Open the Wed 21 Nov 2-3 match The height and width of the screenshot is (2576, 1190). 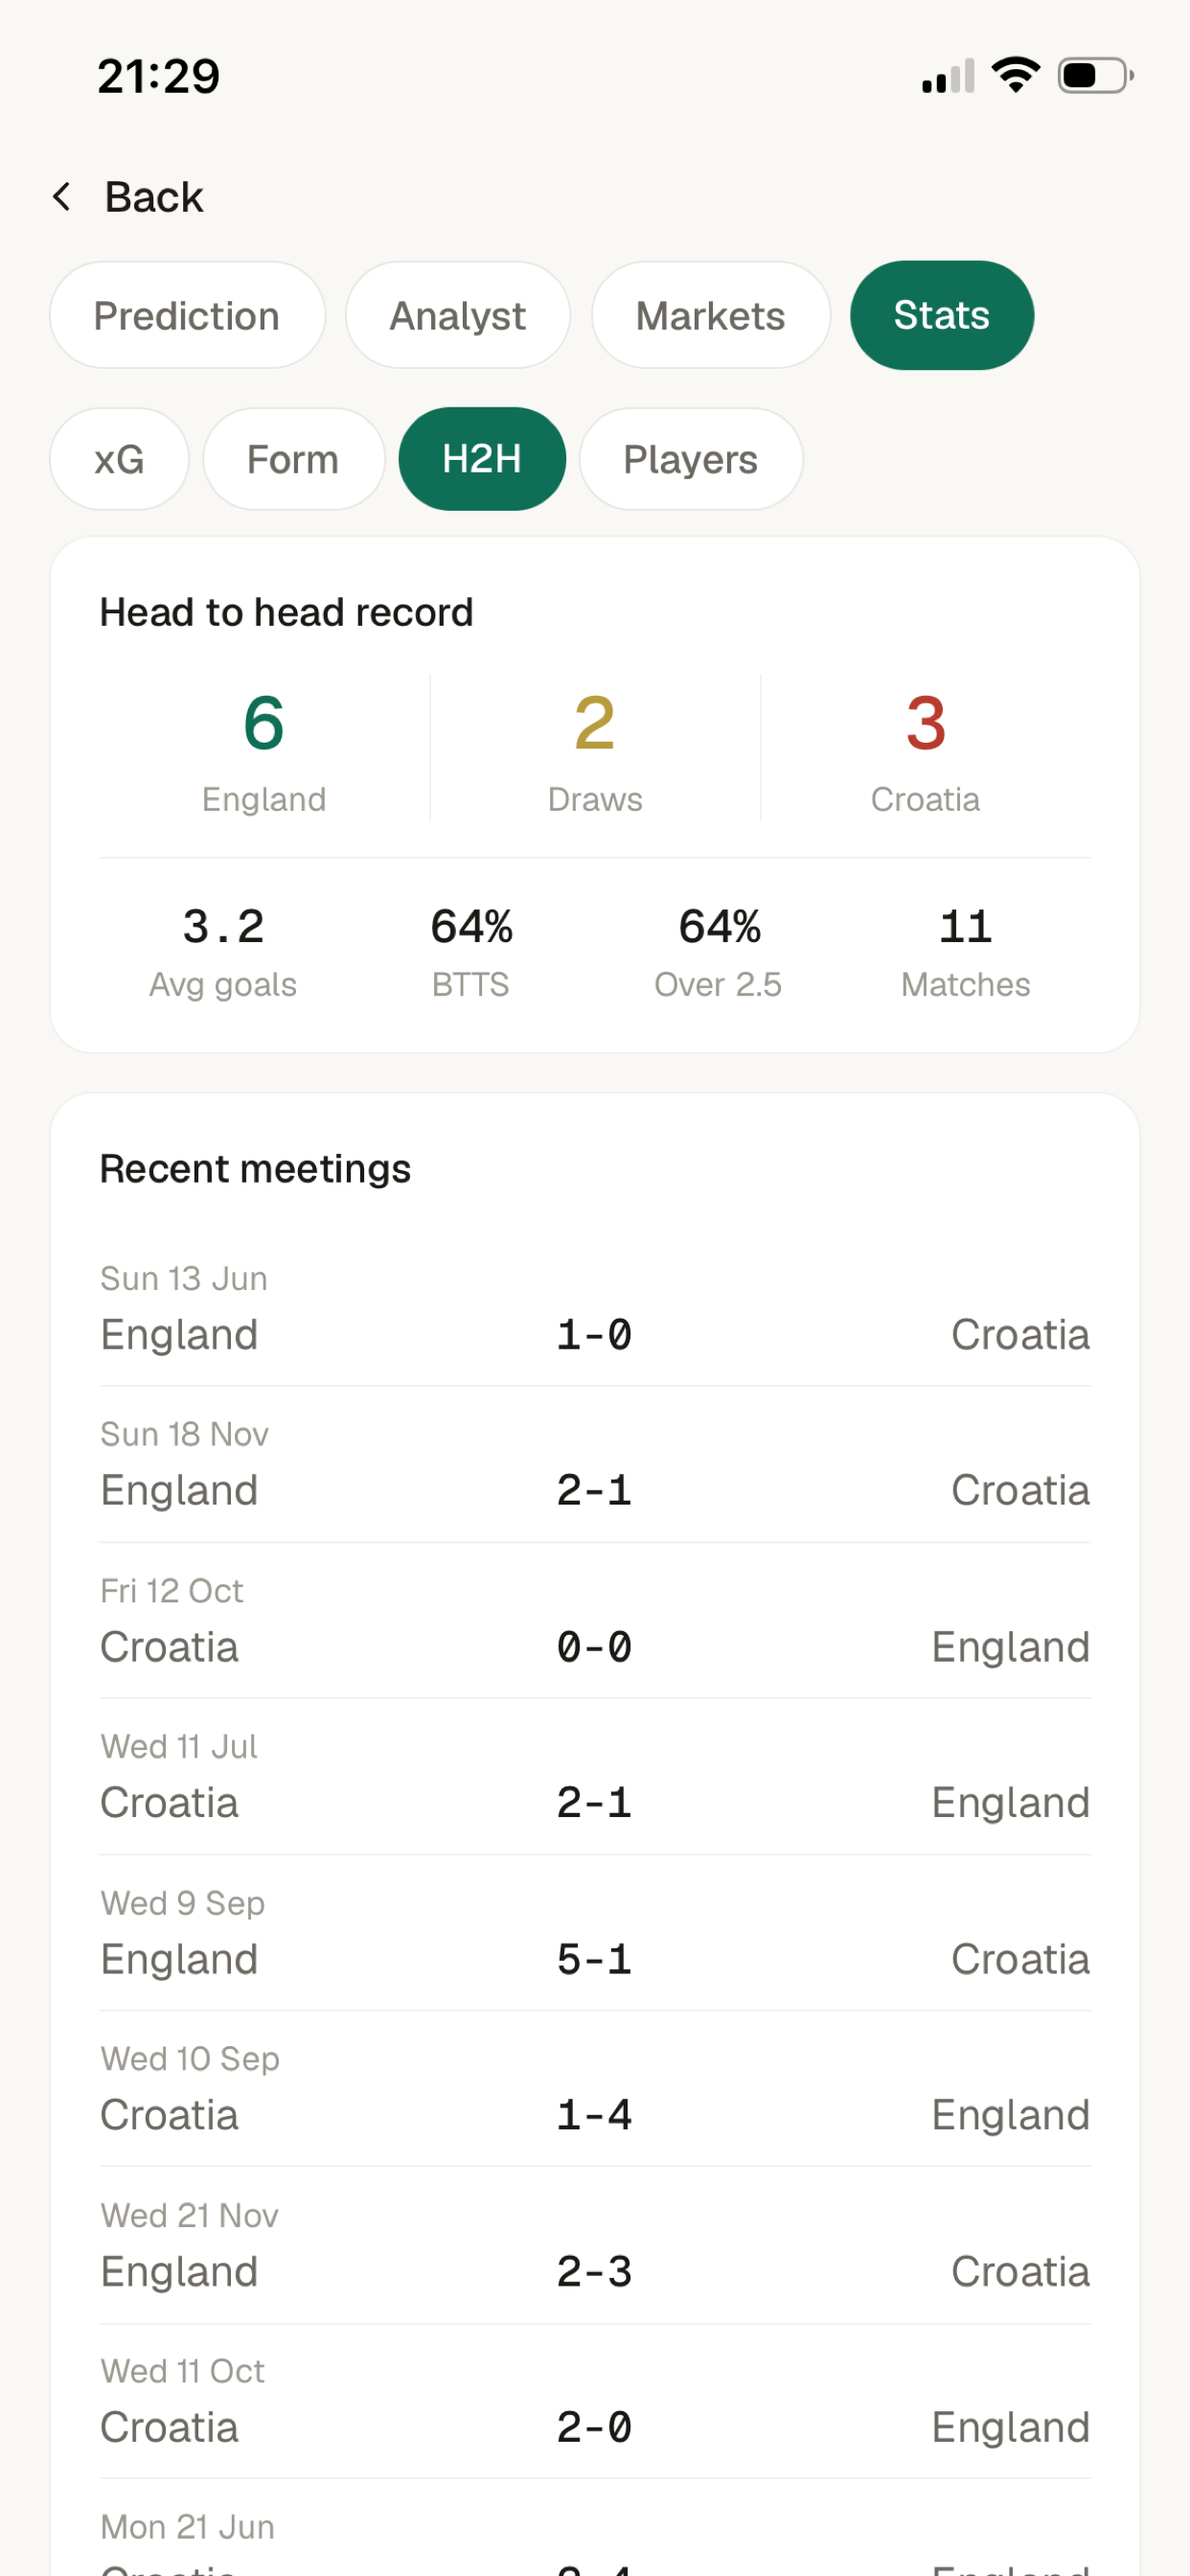click(595, 2245)
